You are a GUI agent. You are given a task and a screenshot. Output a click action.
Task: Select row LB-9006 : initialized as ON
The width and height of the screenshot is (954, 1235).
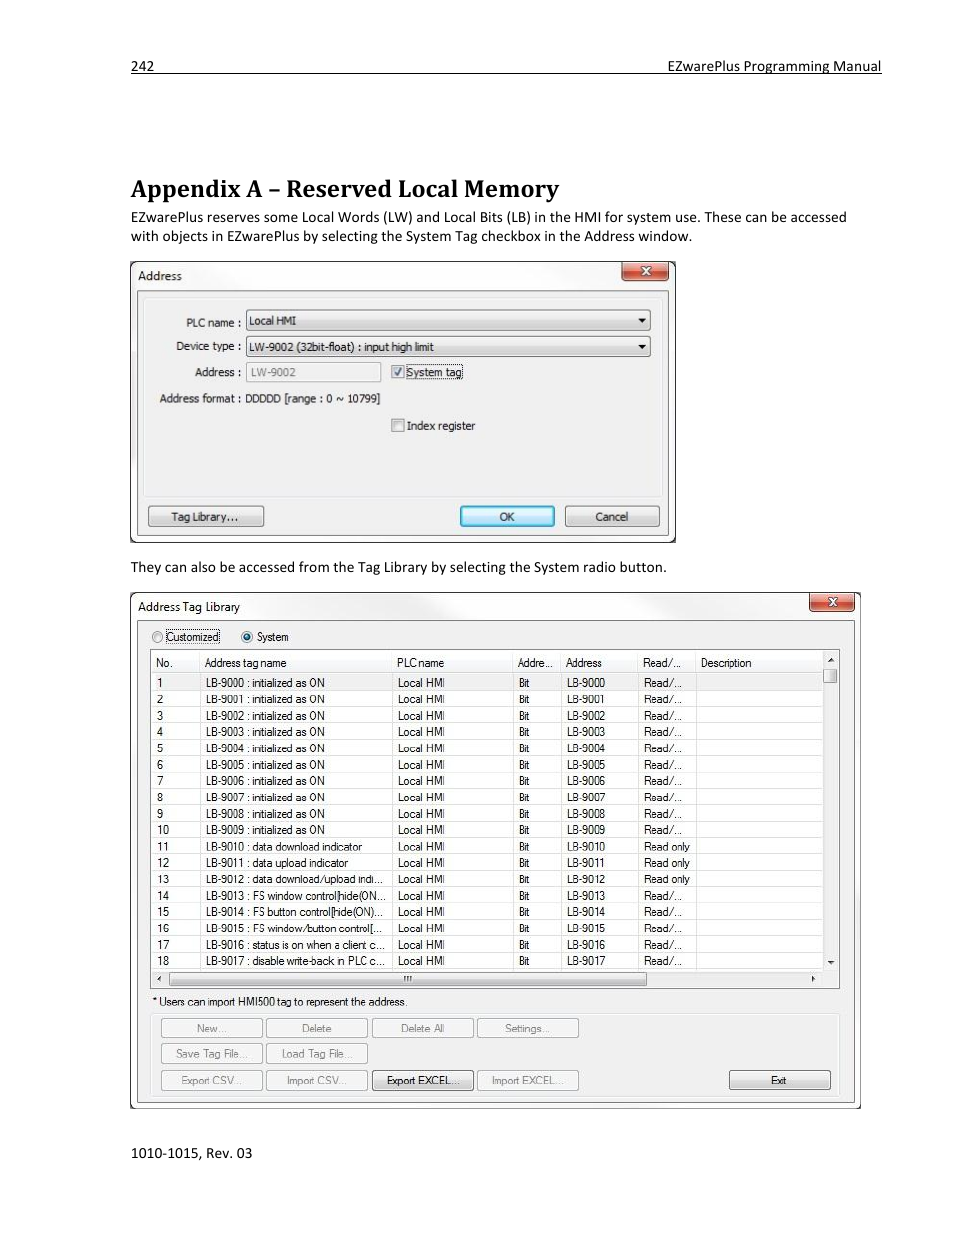(x=487, y=781)
